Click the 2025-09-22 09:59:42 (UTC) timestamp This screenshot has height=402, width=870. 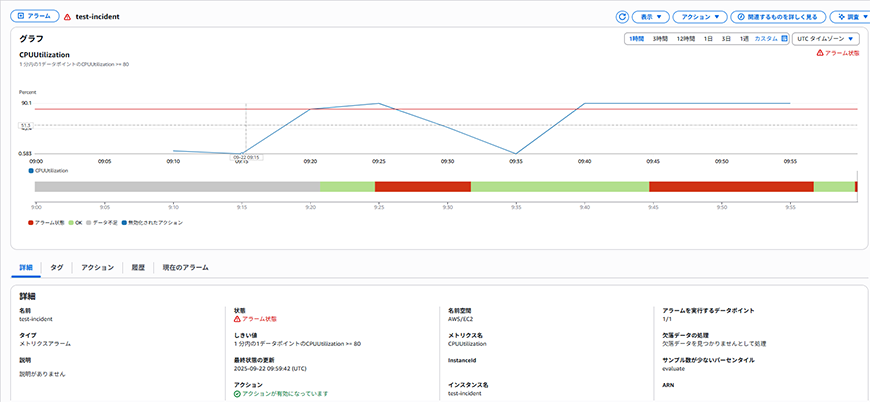point(269,368)
